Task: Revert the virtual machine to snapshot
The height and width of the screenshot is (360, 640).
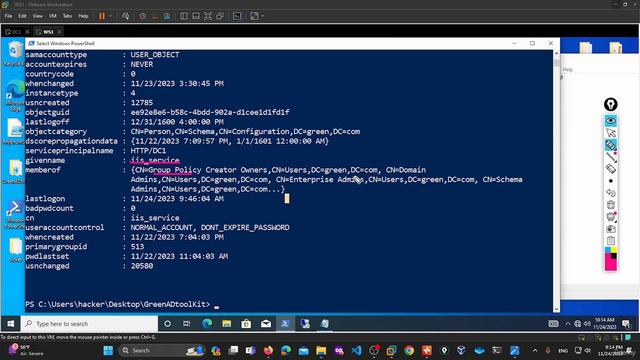Action: click(x=155, y=16)
